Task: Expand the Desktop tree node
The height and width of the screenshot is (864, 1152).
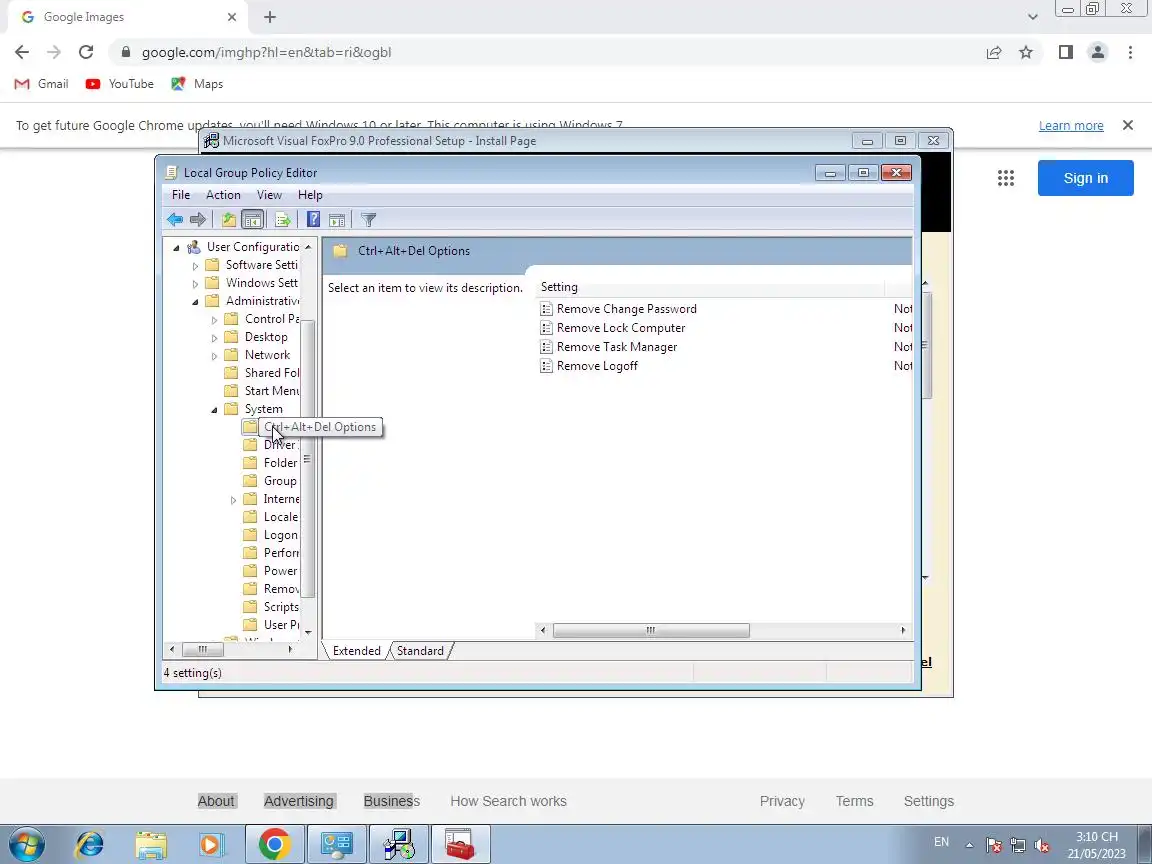Action: tap(215, 338)
